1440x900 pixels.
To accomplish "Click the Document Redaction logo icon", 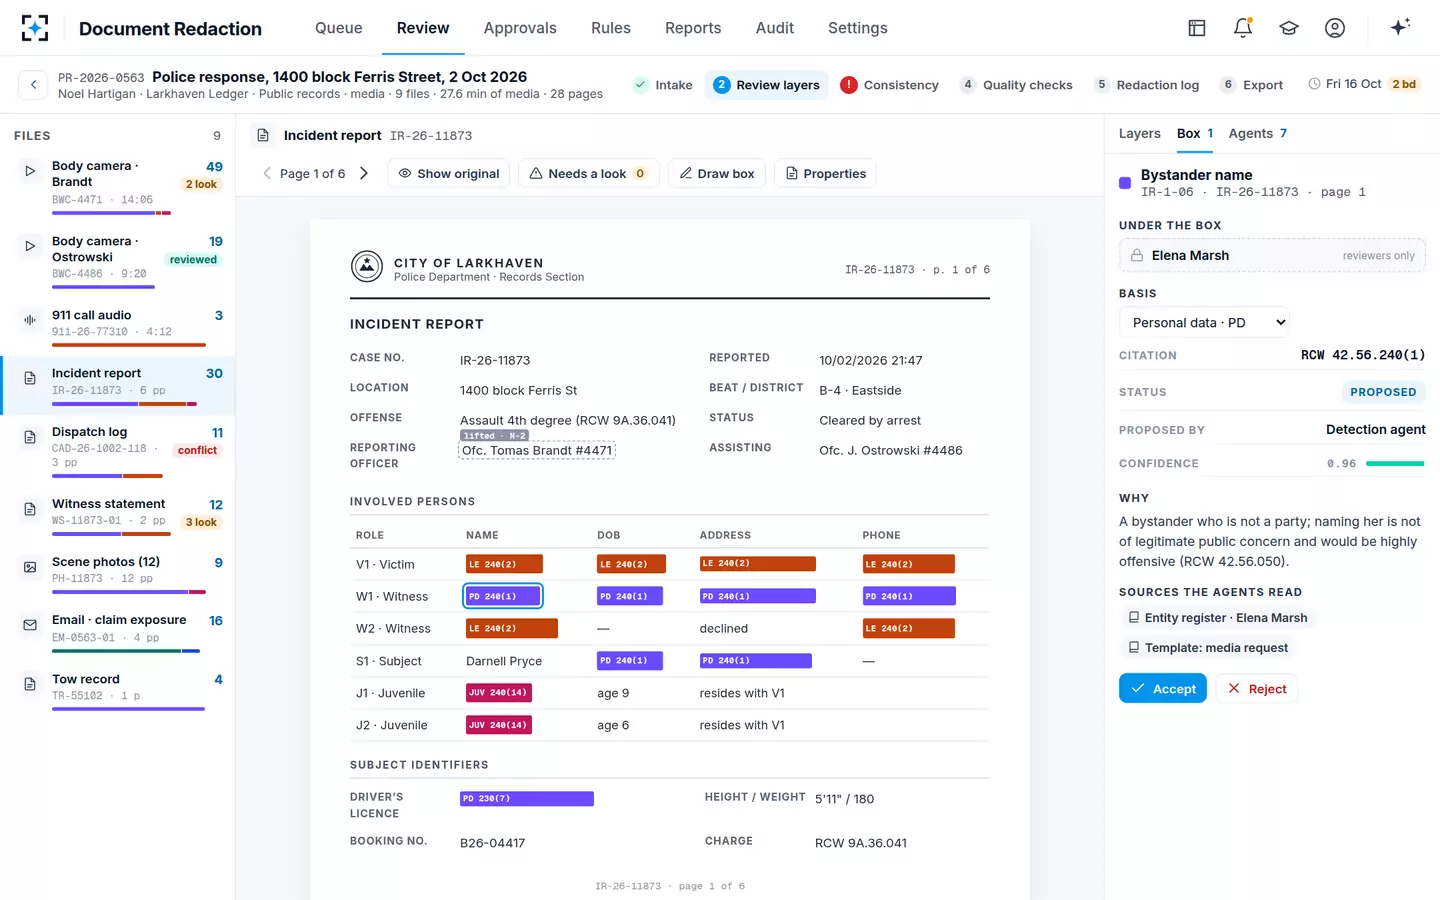I will tap(35, 28).
